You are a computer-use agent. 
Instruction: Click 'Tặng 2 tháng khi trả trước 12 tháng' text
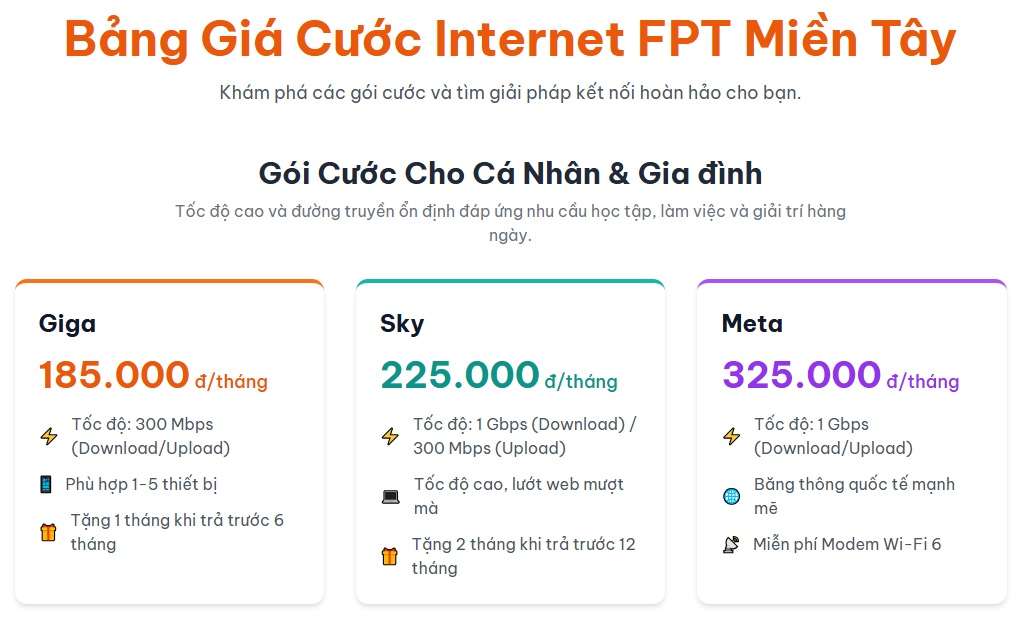tap(524, 556)
